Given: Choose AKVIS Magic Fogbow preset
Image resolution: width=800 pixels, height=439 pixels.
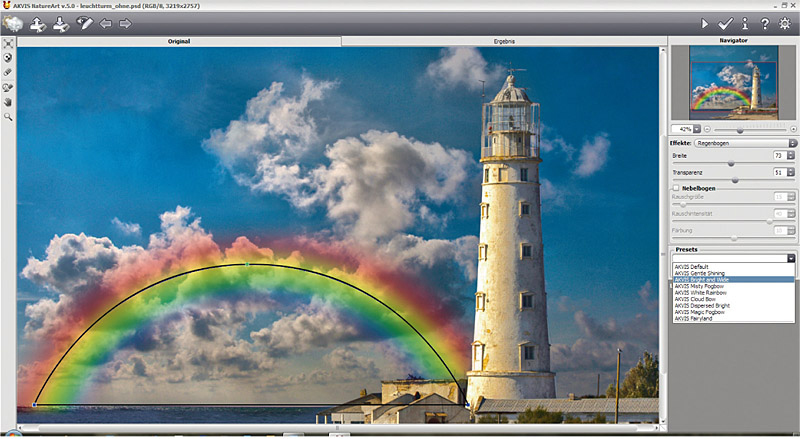Looking at the screenshot, I should [734, 312].
